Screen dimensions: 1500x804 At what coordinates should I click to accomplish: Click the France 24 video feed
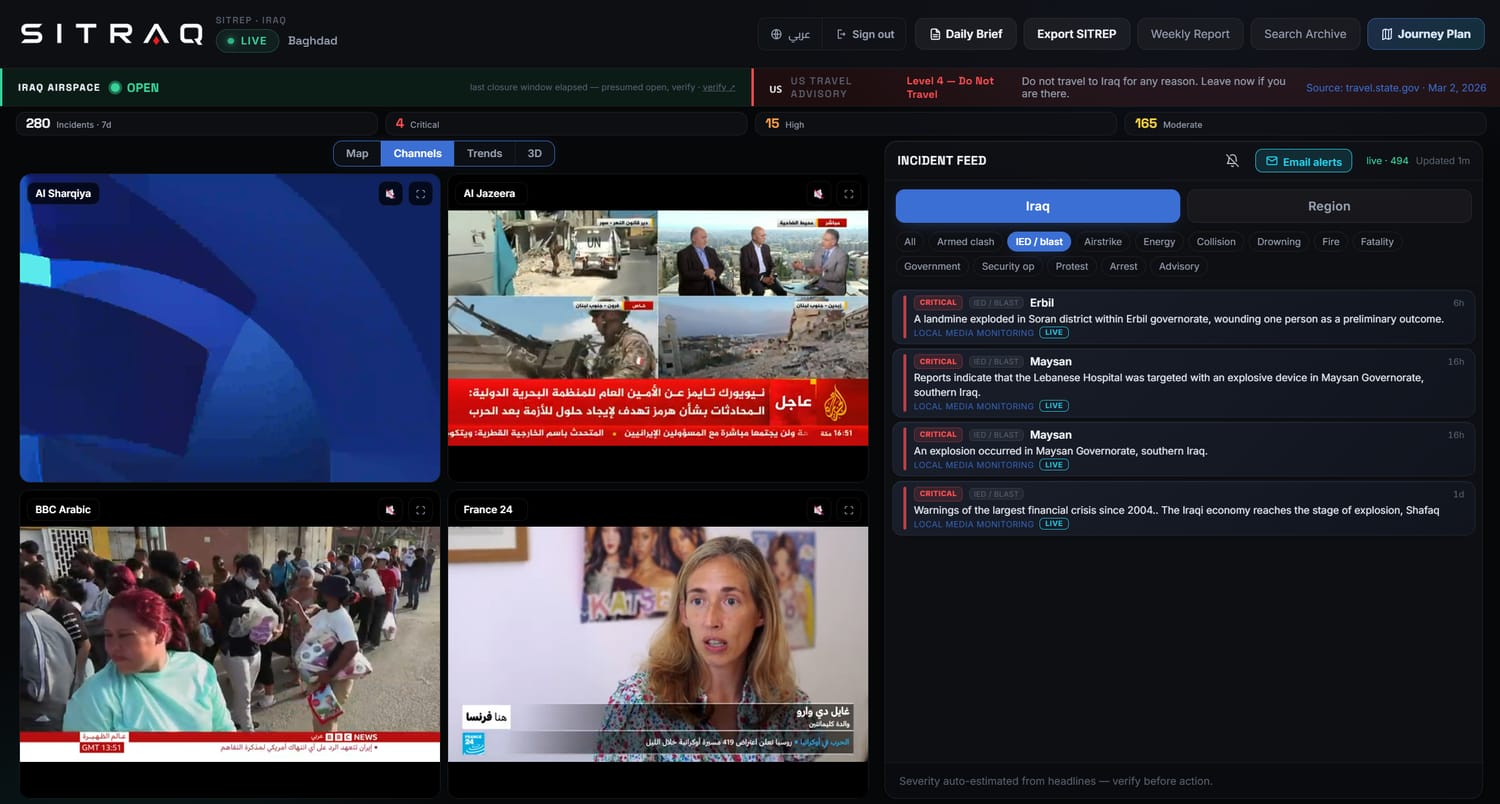pyautogui.click(x=658, y=644)
